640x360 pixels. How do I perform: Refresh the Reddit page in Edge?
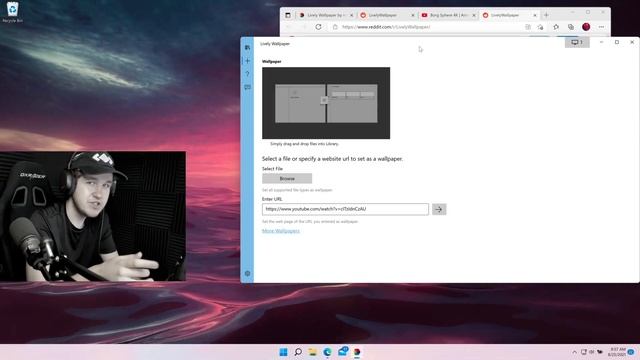click(318, 27)
